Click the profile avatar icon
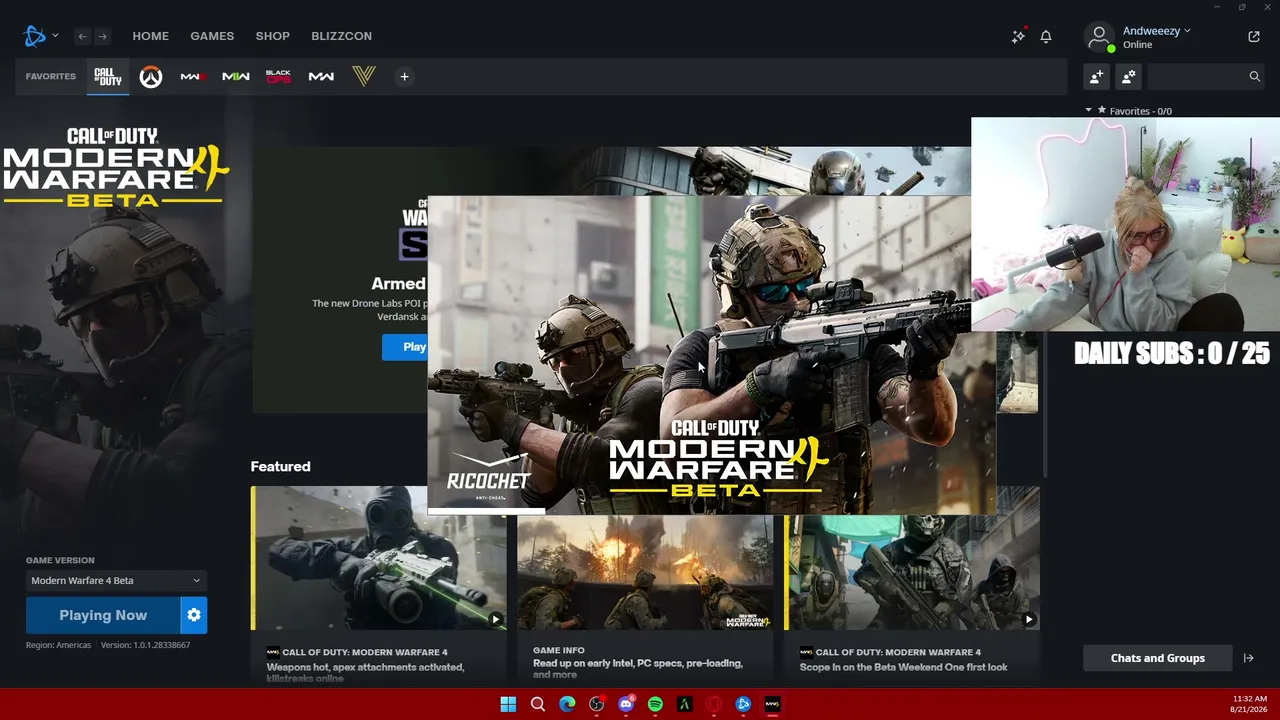Viewport: 1280px width, 720px height. click(1099, 37)
